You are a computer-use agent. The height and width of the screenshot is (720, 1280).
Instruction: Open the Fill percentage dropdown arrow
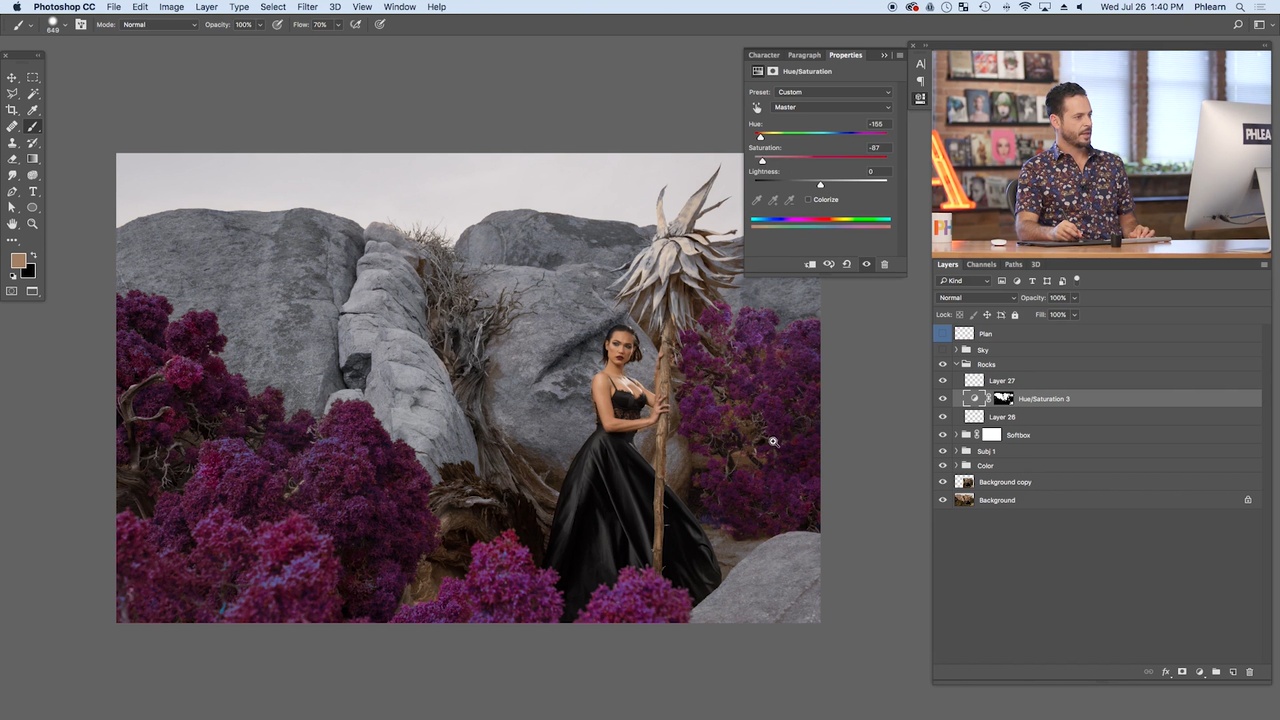click(1075, 315)
